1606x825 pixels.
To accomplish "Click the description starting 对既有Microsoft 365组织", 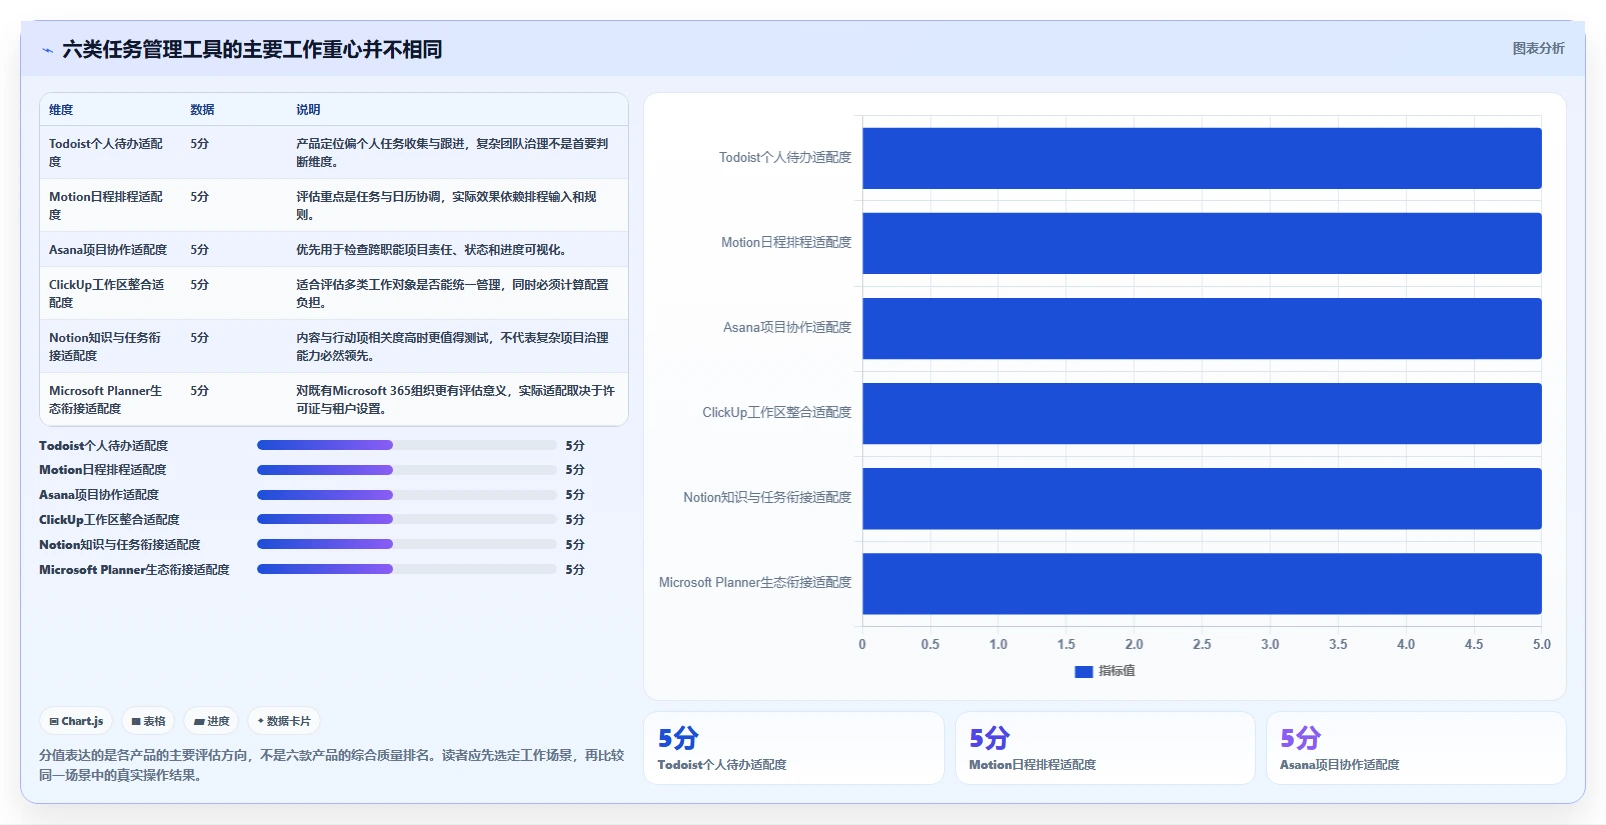I will coord(455,399).
